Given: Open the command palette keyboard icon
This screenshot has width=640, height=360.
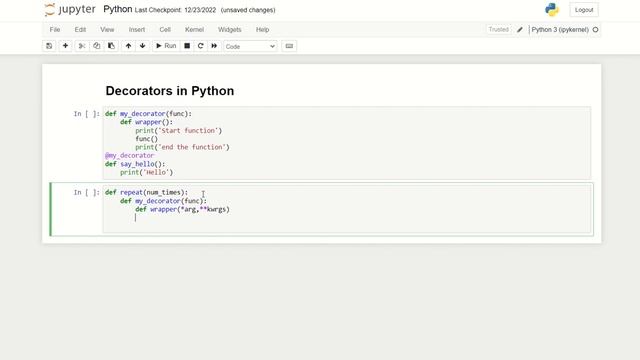Looking at the screenshot, I should coord(289,46).
